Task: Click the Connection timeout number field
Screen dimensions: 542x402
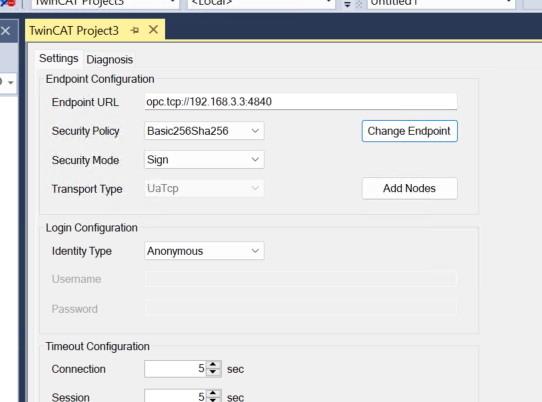Action: 176,369
